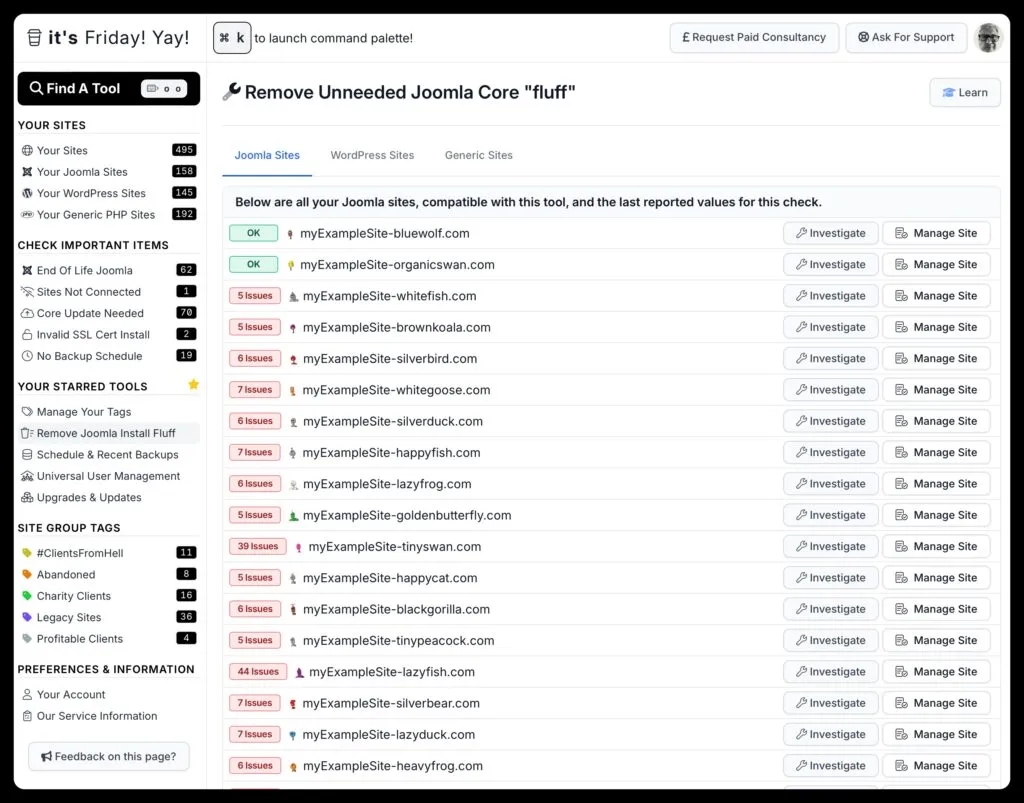Investigate myExampleSite-tinyswan.com
The width and height of the screenshot is (1024, 803).
click(830, 546)
